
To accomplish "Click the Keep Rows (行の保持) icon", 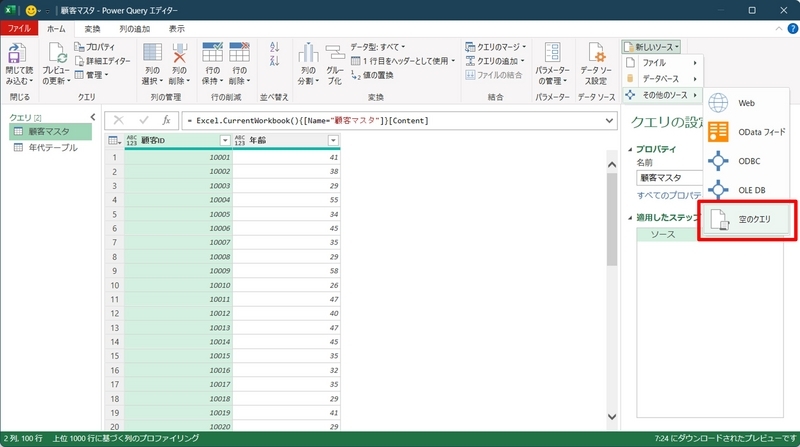I will pyautogui.click(x=212, y=53).
